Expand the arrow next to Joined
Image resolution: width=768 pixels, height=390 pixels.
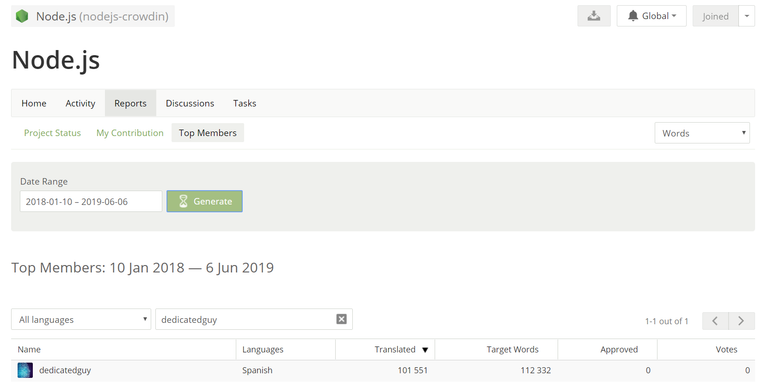coord(746,16)
